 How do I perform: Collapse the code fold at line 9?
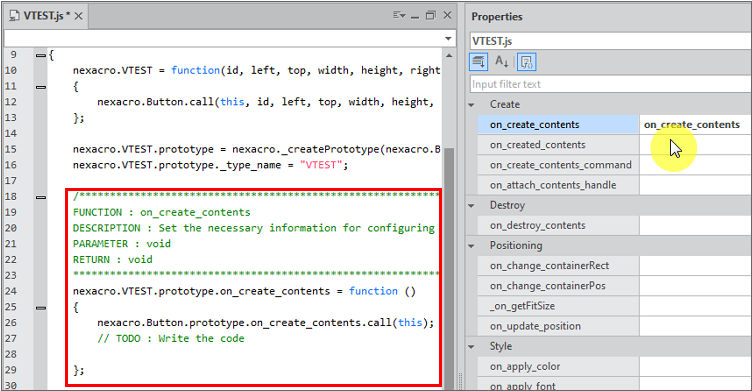click(41, 56)
